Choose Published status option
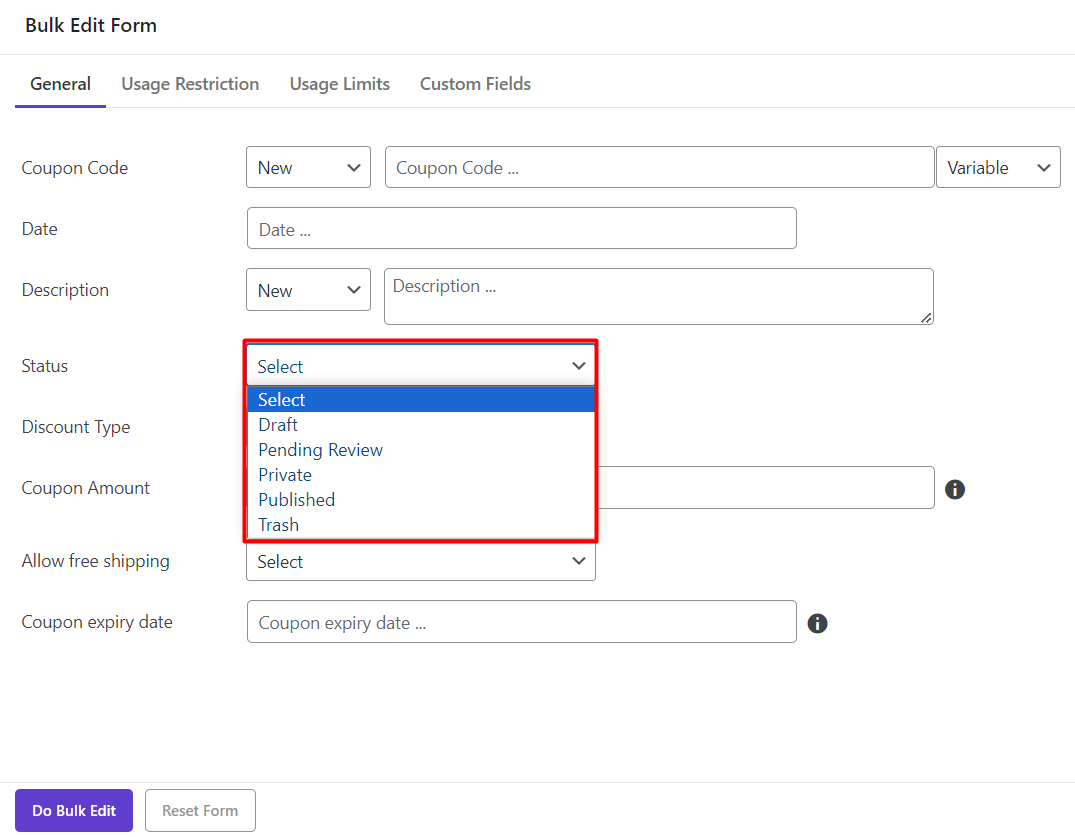Screen dimensions: 1075x837 tap(296, 500)
